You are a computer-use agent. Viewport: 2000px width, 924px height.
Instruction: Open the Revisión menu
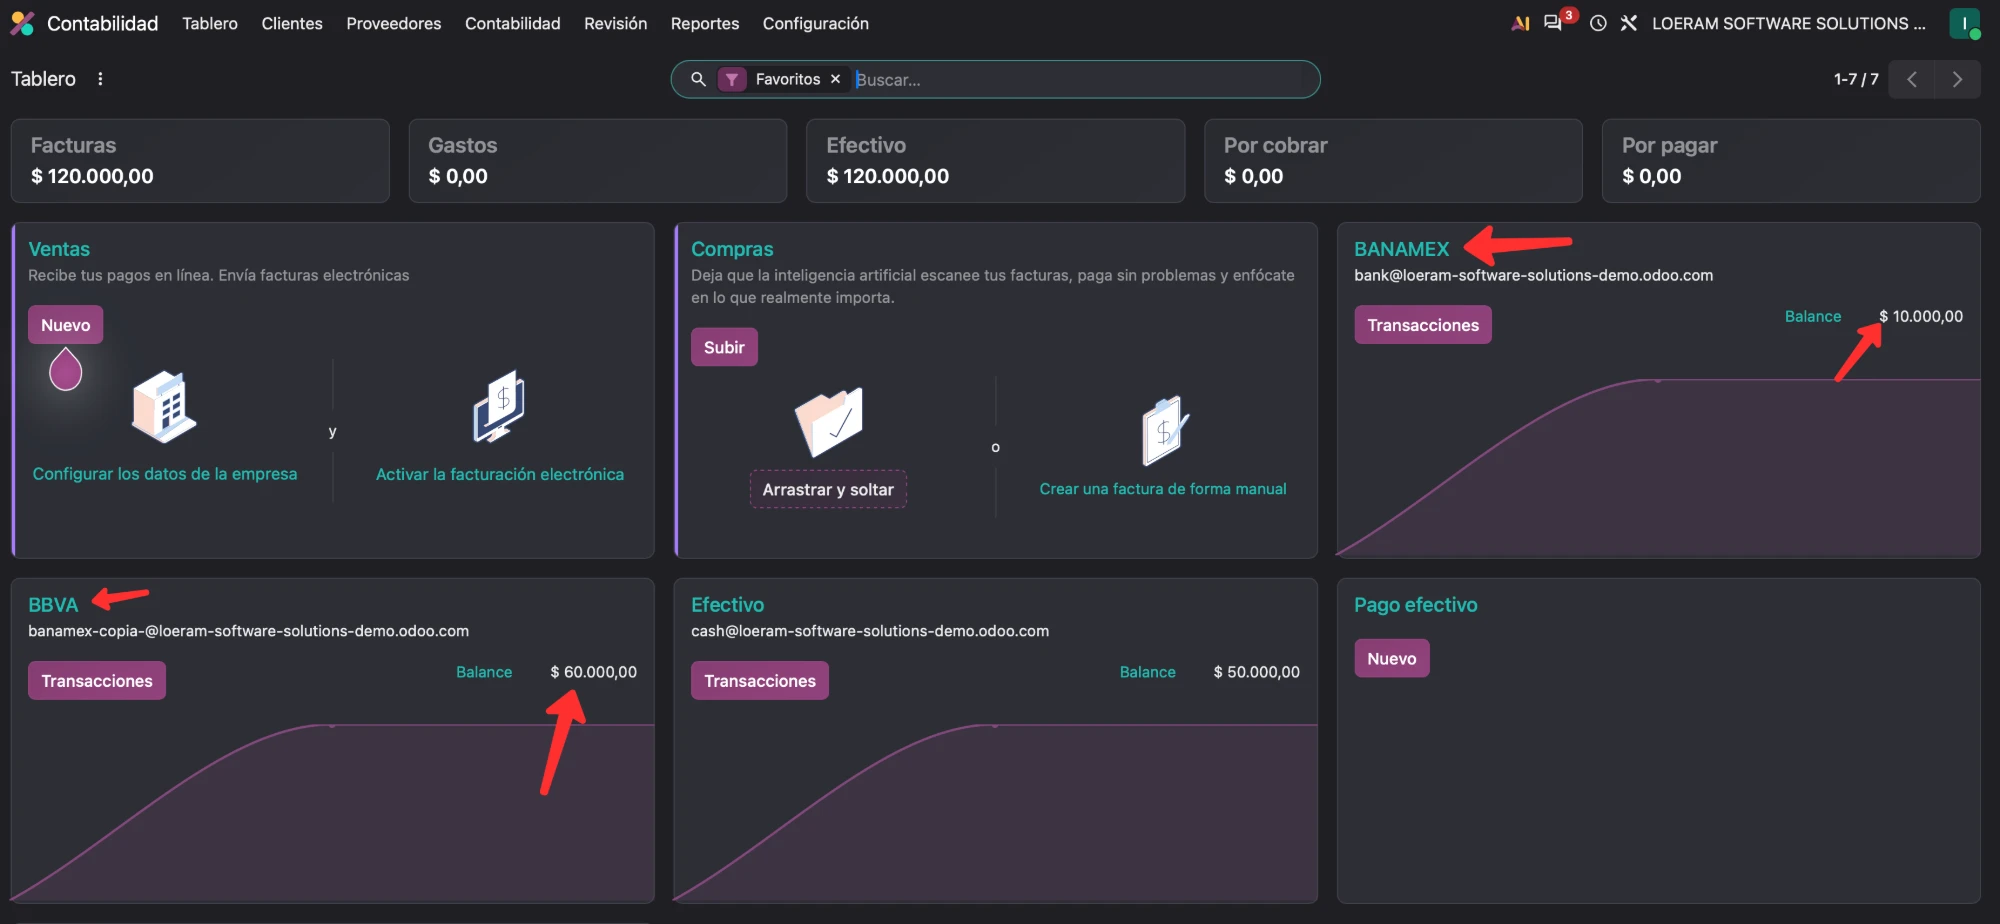(x=616, y=23)
